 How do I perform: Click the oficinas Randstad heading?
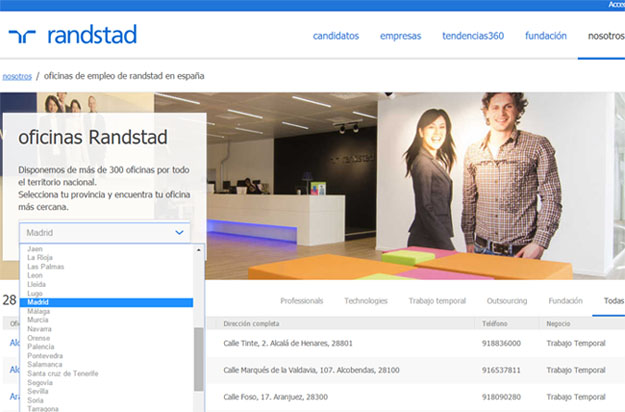point(92,137)
